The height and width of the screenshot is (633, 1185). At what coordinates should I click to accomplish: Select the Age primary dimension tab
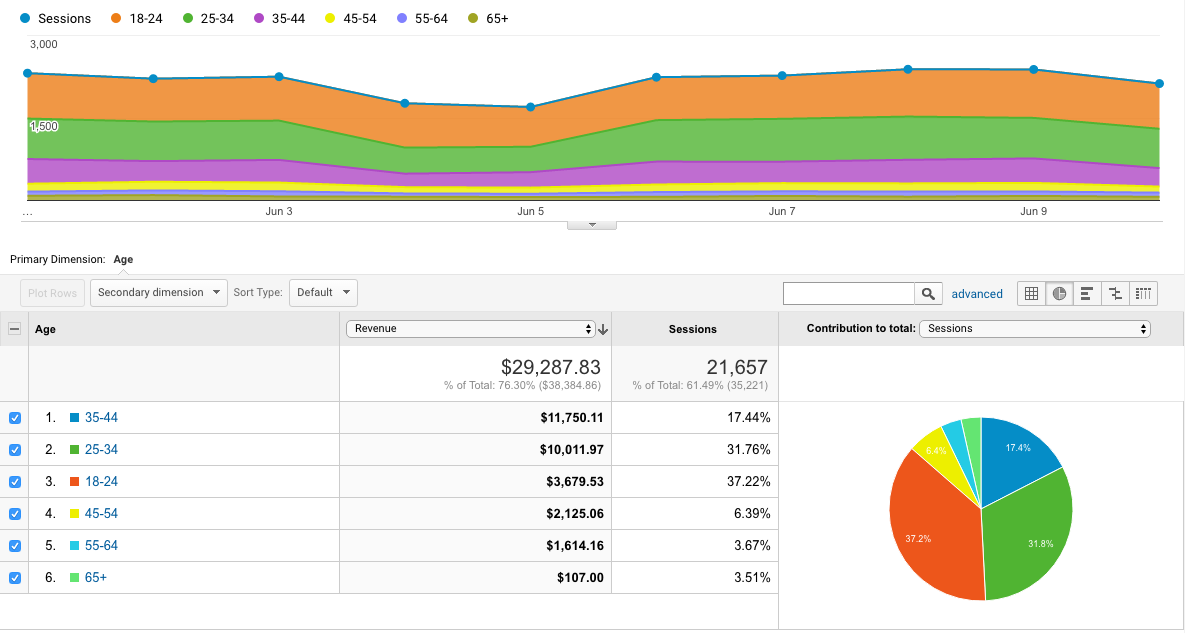pyautogui.click(x=123, y=259)
